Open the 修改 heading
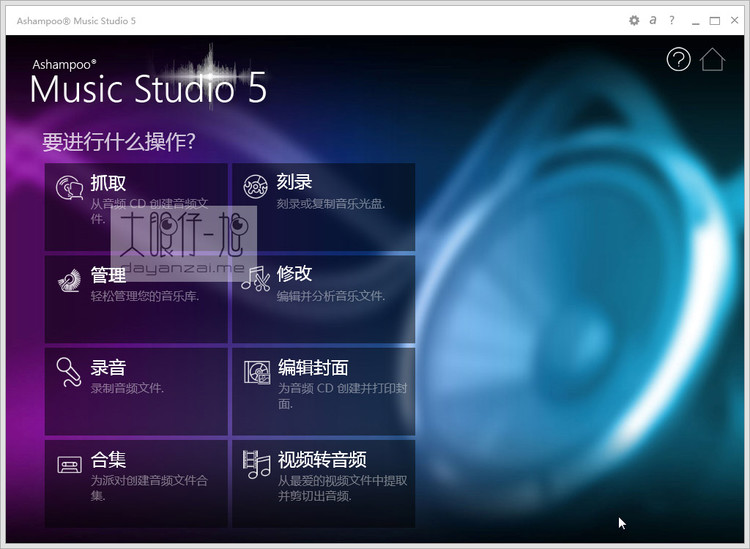750x549 pixels. (x=294, y=274)
